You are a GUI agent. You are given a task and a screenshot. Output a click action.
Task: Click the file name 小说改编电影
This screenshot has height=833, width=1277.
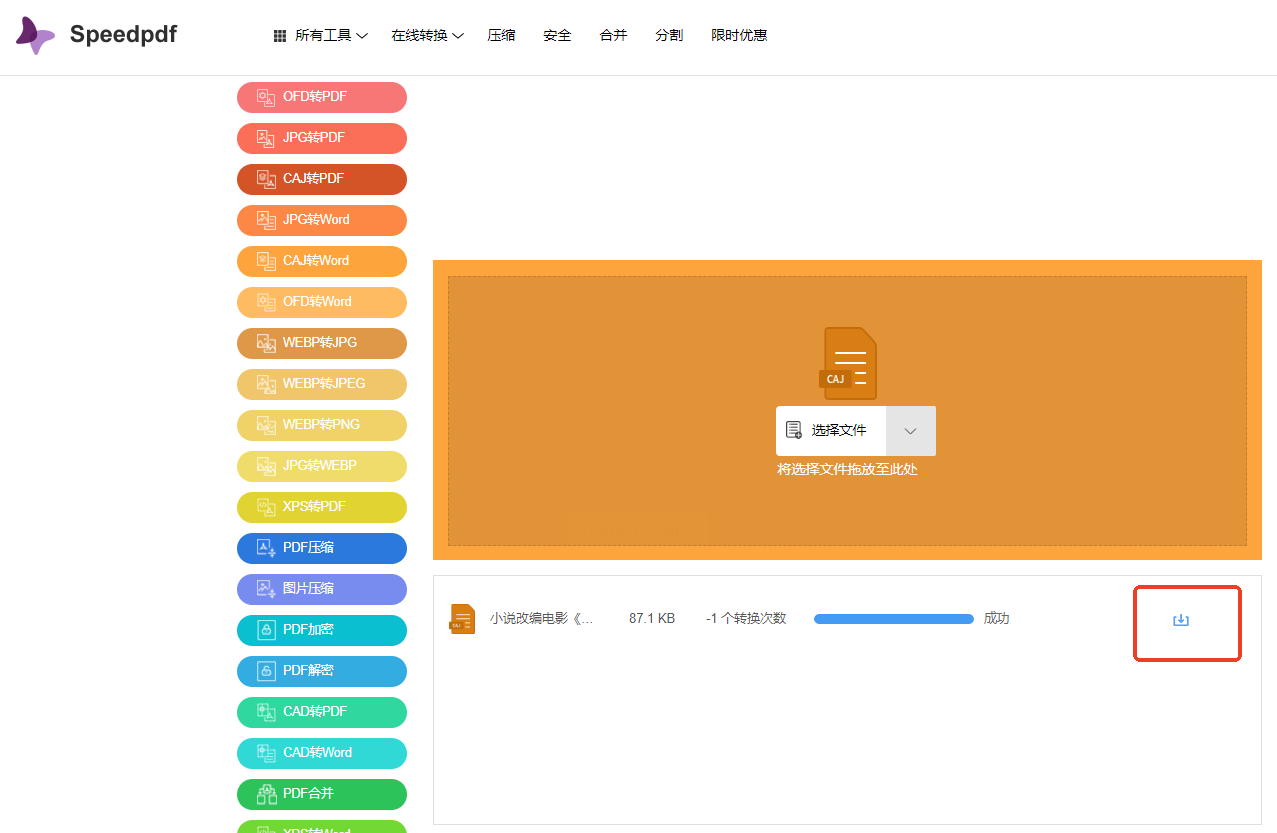click(x=541, y=619)
